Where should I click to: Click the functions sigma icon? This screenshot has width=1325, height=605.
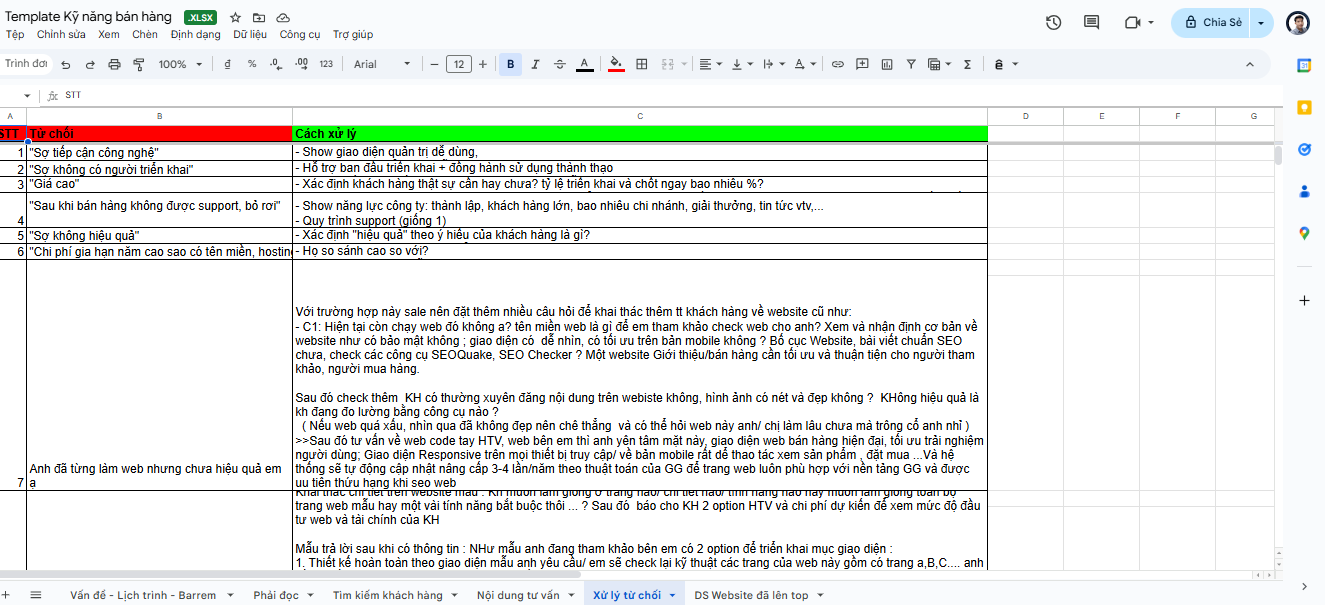pyautogui.click(x=967, y=64)
